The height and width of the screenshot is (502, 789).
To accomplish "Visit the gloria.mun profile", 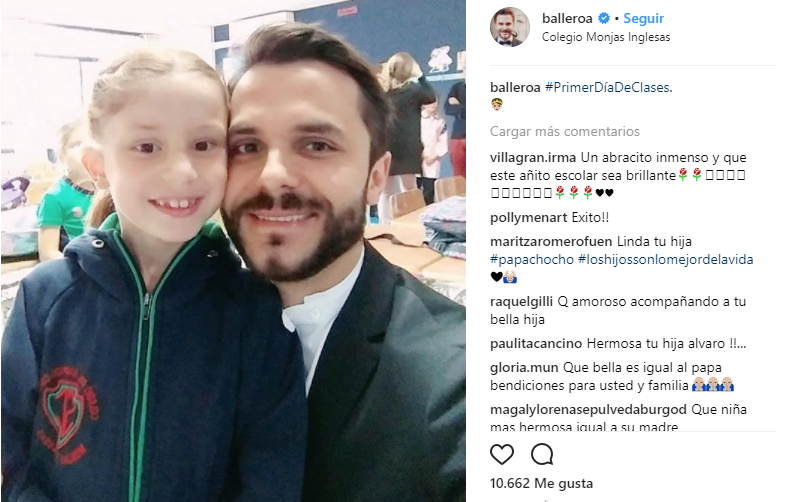I will point(524,368).
